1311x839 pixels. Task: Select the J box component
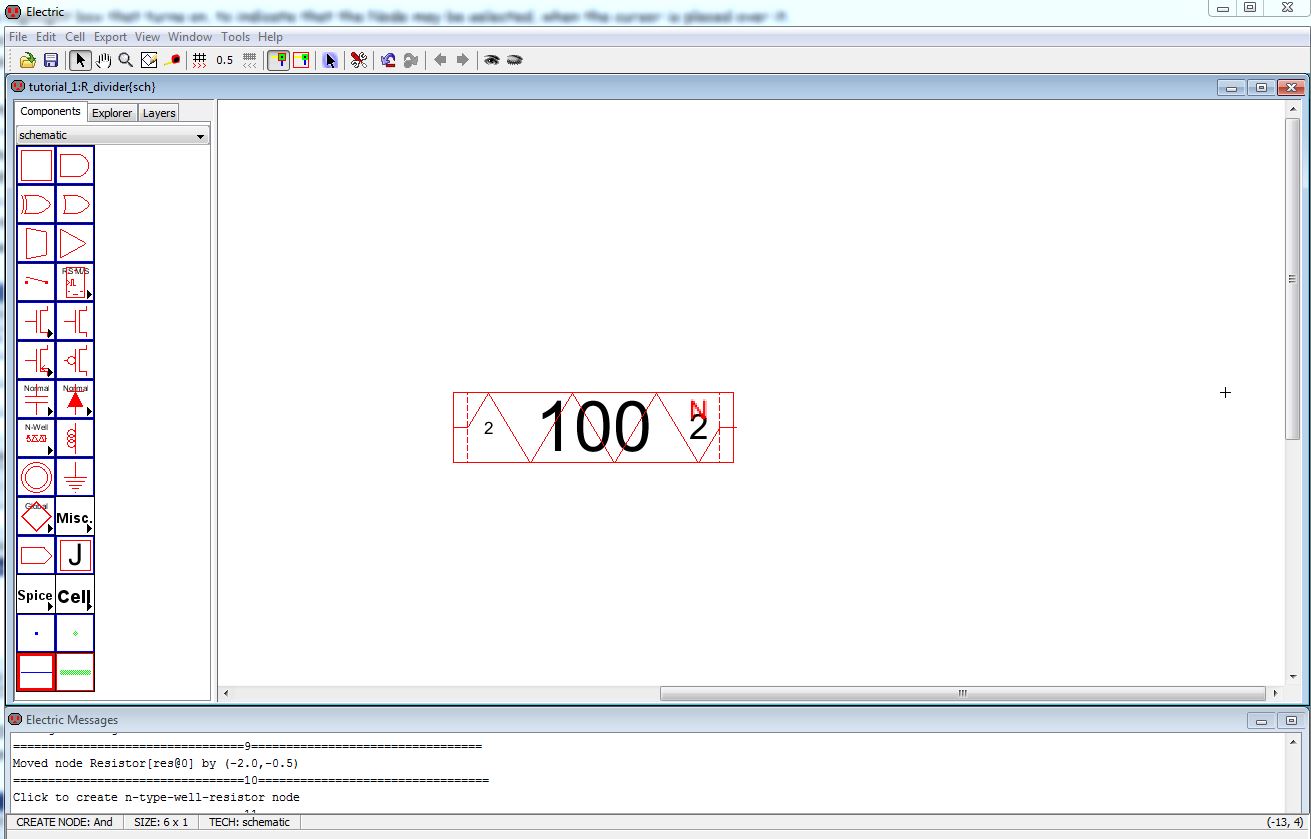click(x=75, y=555)
